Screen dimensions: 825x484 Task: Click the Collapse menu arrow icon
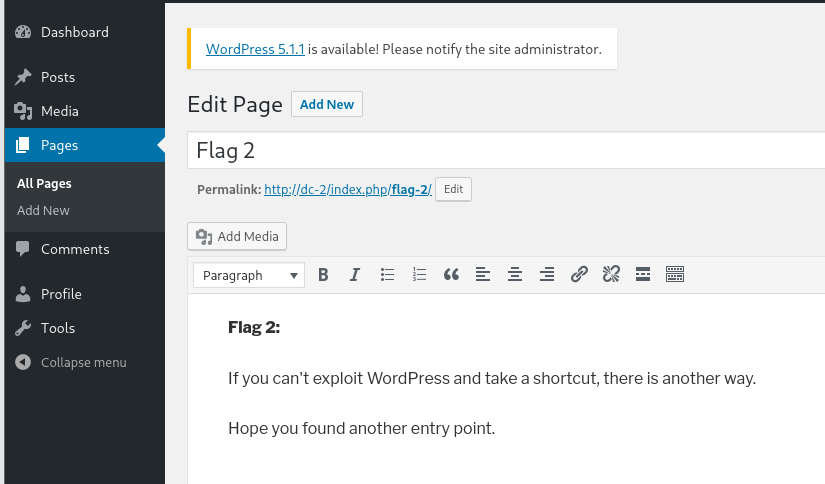coord(23,362)
